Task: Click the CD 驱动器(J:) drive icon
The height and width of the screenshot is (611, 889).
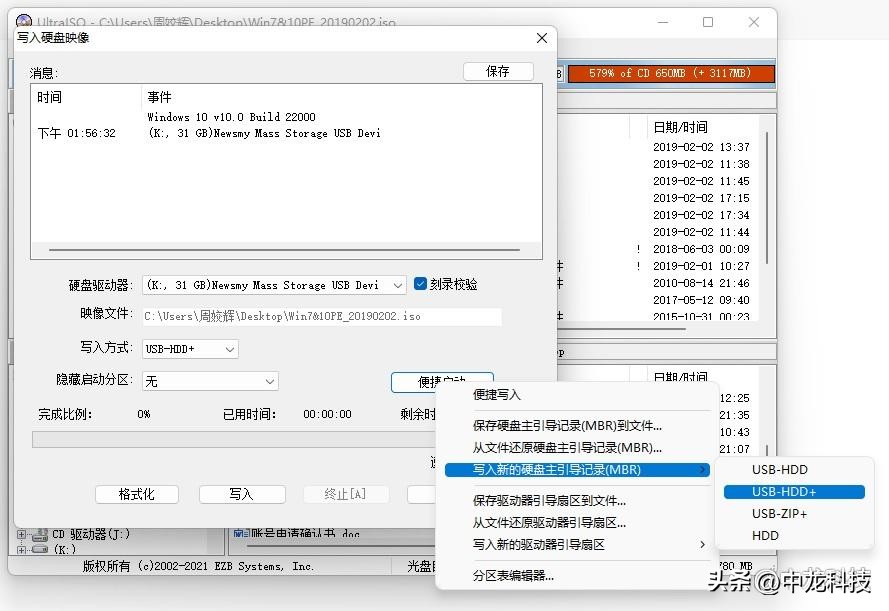Action: (38, 534)
